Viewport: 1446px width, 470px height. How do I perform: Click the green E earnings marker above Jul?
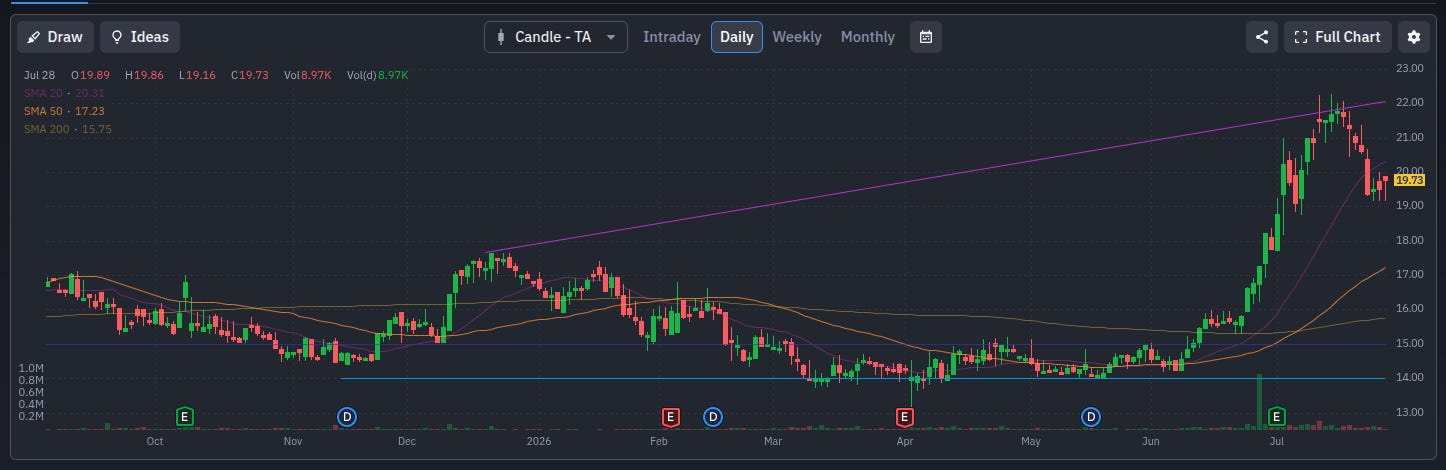pos(1276,415)
